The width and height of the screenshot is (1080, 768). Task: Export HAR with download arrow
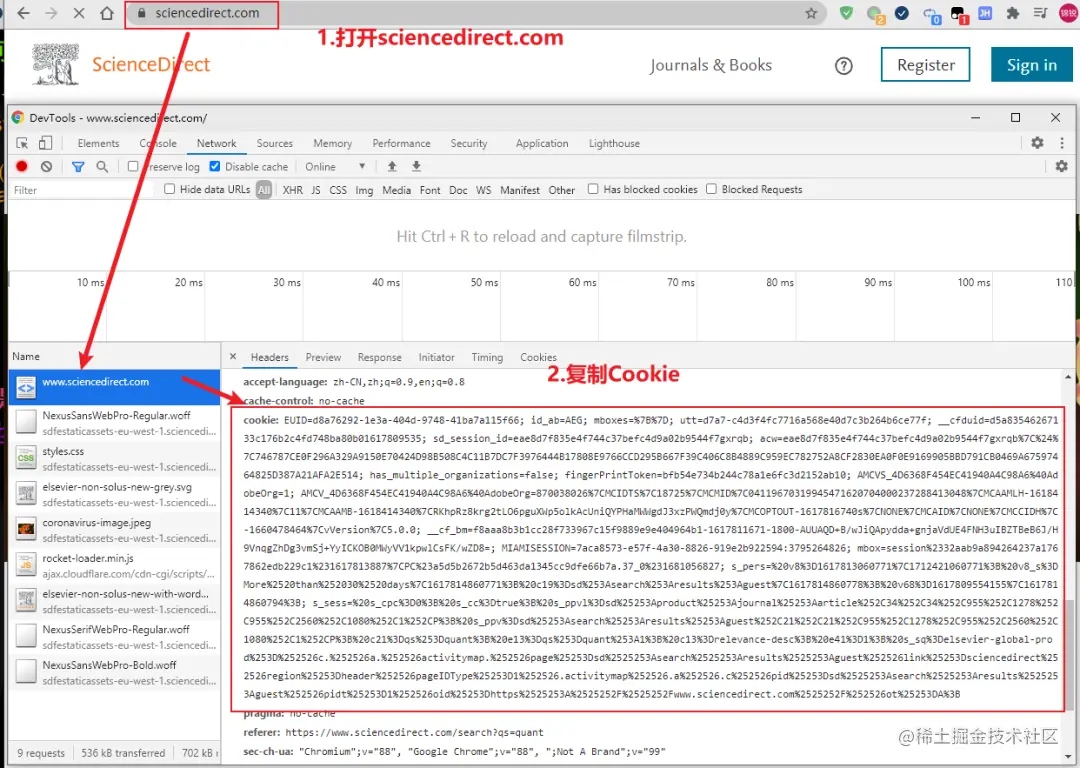416,167
